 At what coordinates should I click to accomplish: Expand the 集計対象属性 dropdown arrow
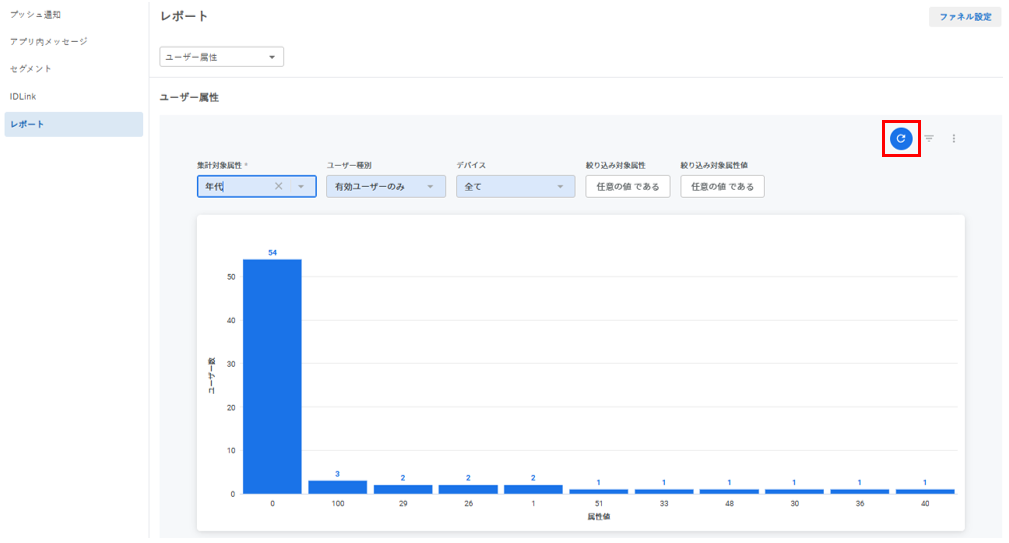[301, 187]
